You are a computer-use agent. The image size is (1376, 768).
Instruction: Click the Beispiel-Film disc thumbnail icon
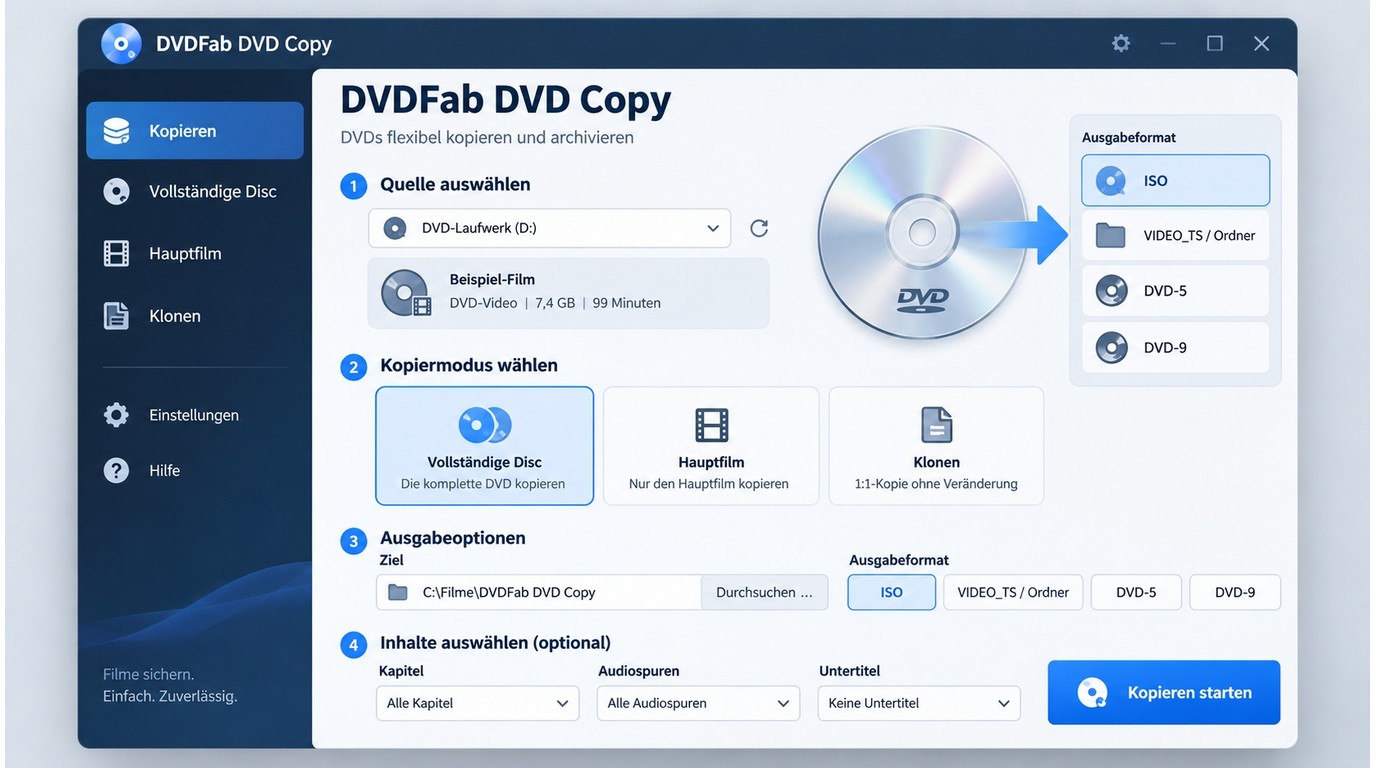[406, 292]
